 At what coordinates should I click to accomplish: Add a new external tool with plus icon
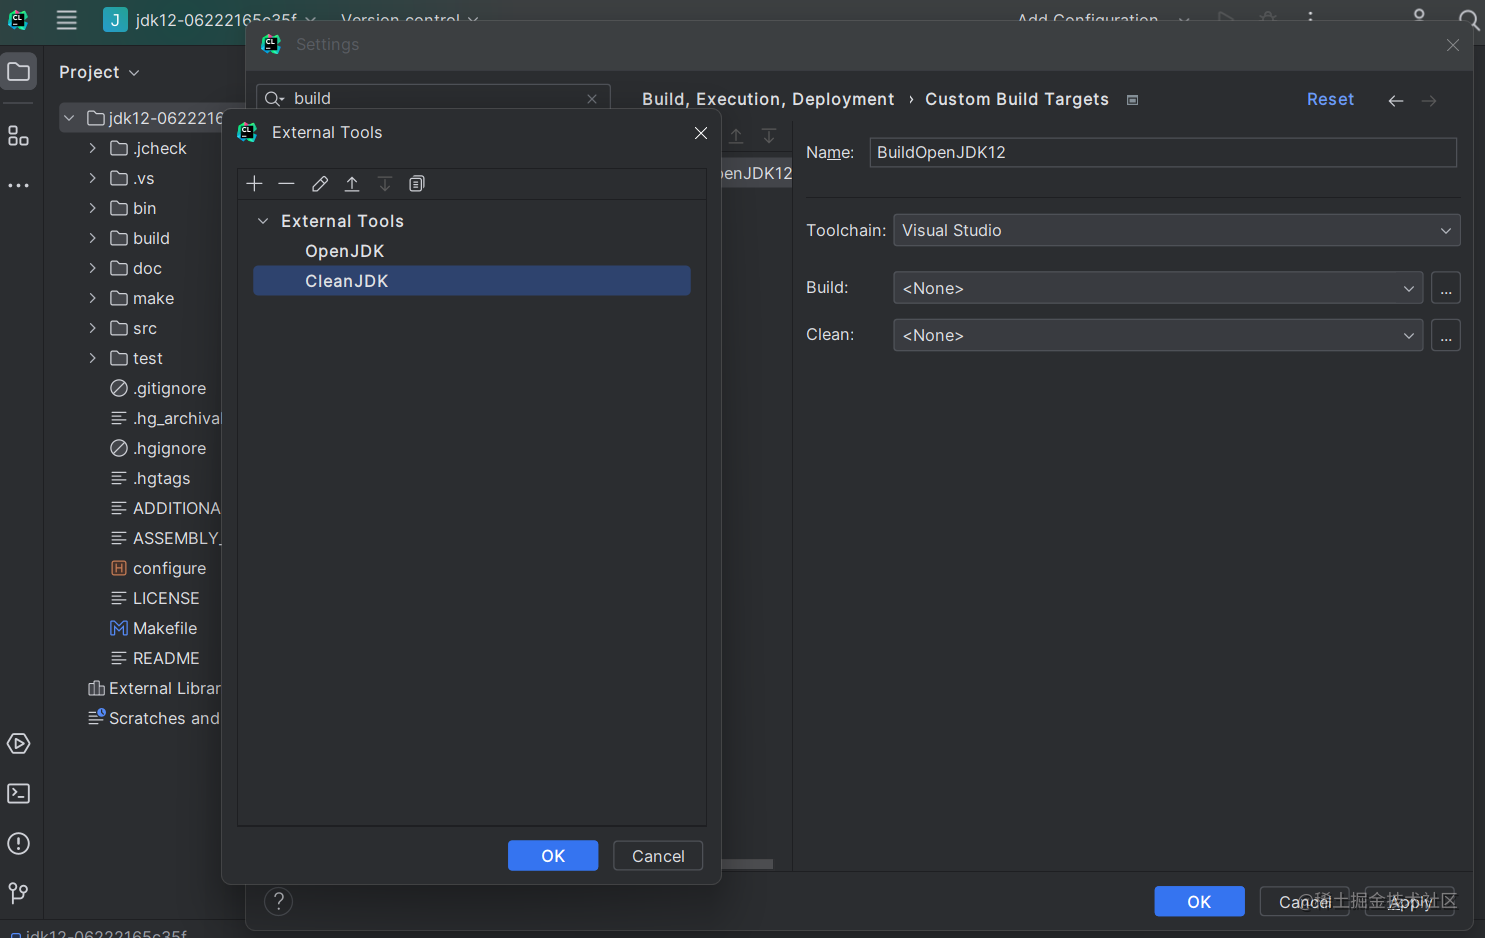[254, 184]
